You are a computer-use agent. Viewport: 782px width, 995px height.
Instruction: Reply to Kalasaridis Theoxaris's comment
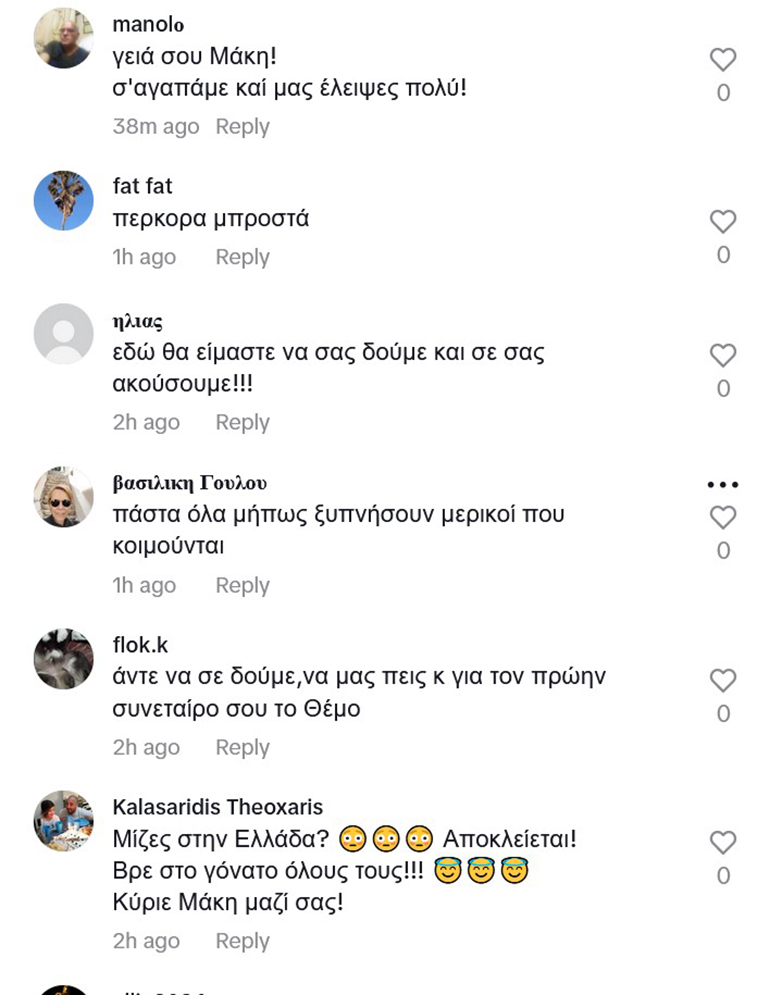[x=243, y=941]
